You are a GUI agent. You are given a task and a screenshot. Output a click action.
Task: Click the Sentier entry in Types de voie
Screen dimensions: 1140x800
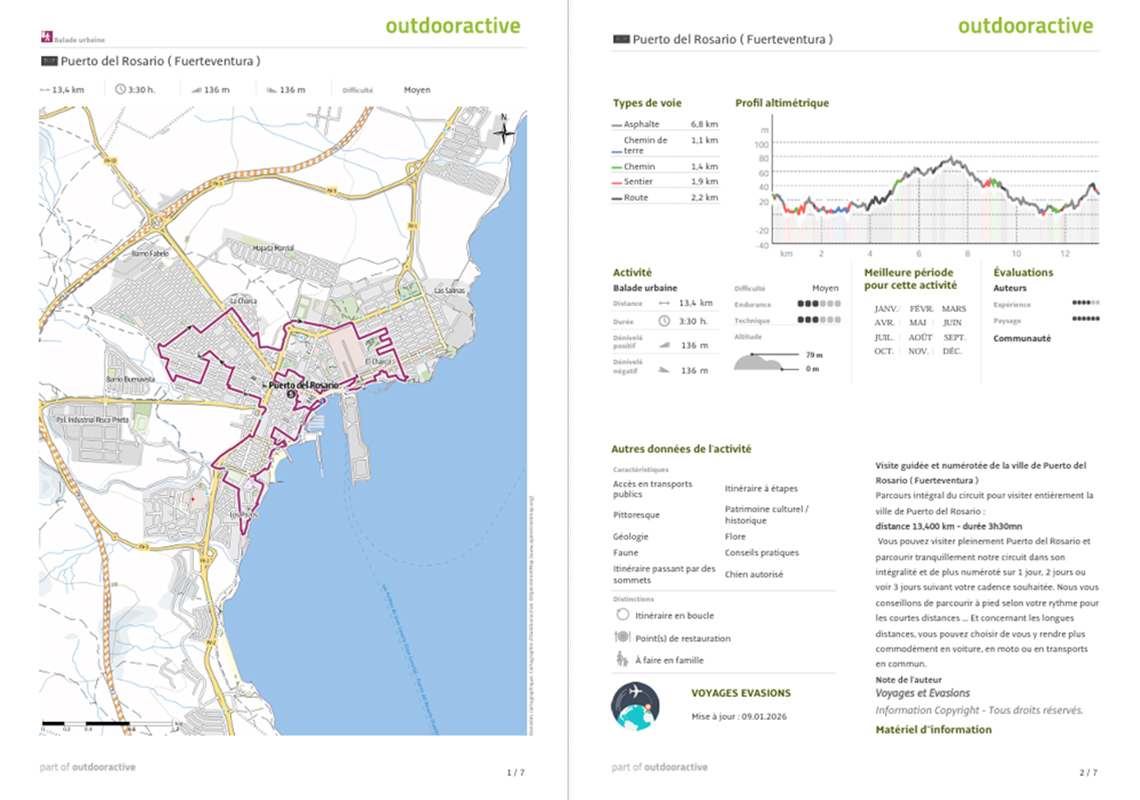click(x=638, y=182)
